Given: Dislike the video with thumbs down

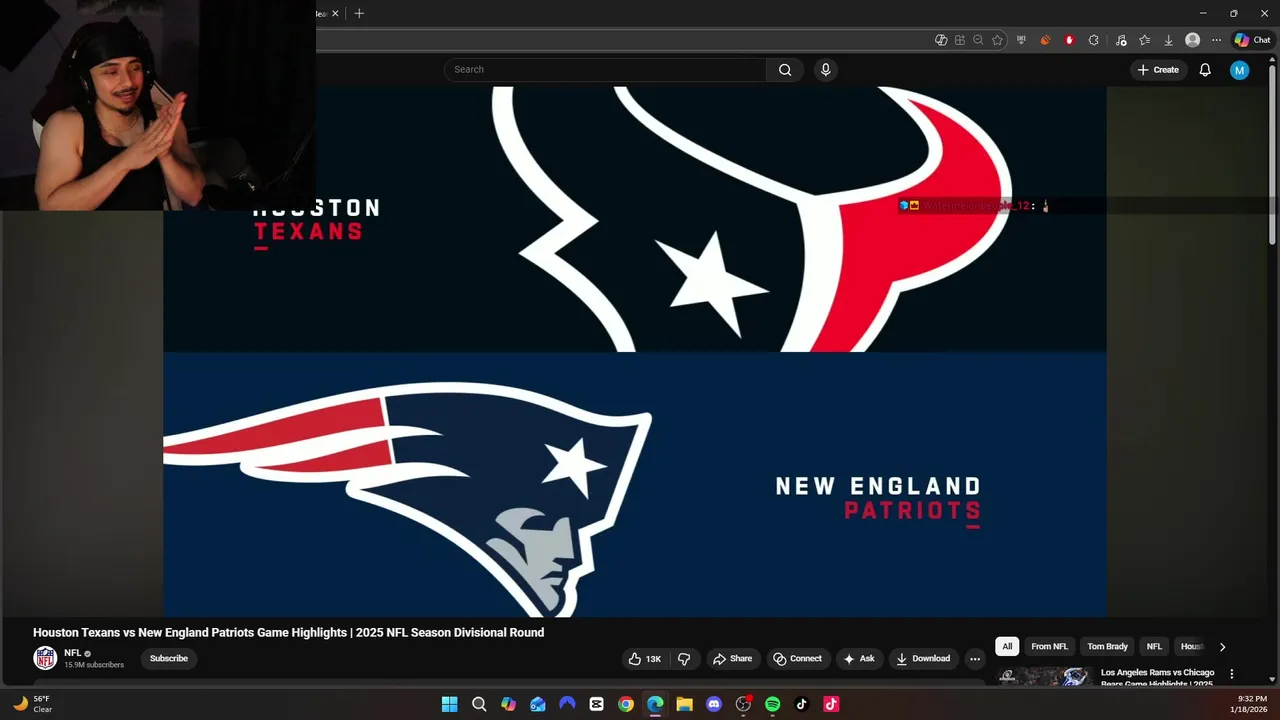Looking at the screenshot, I should [684, 659].
